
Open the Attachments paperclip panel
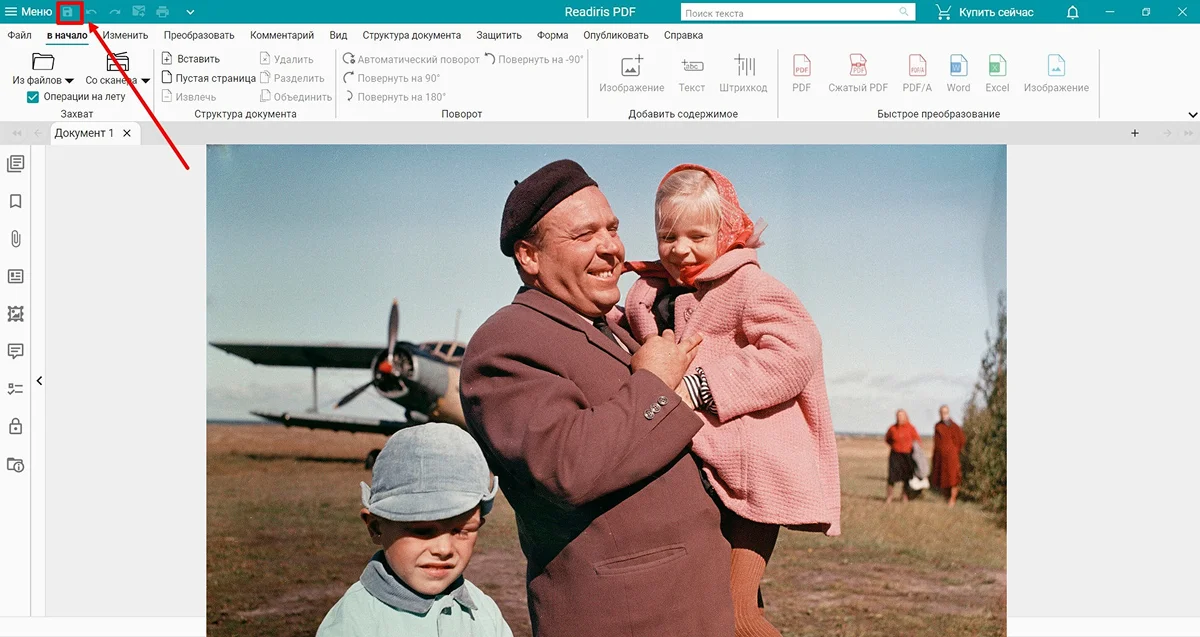click(x=15, y=239)
